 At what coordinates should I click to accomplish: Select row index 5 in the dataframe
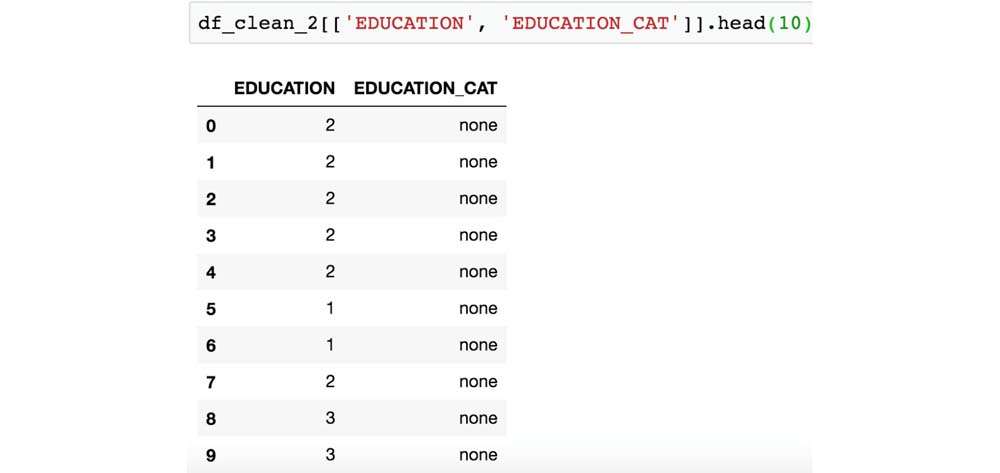click(211, 309)
